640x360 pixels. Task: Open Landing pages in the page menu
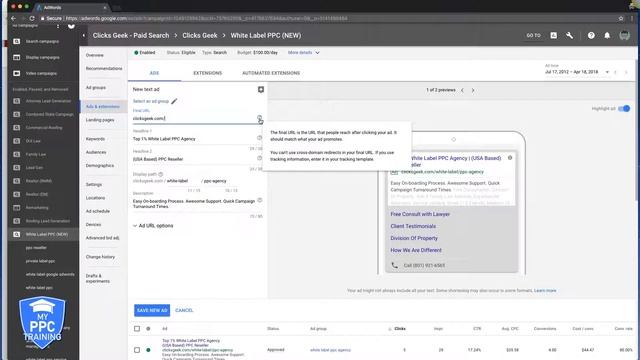click(x=100, y=120)
